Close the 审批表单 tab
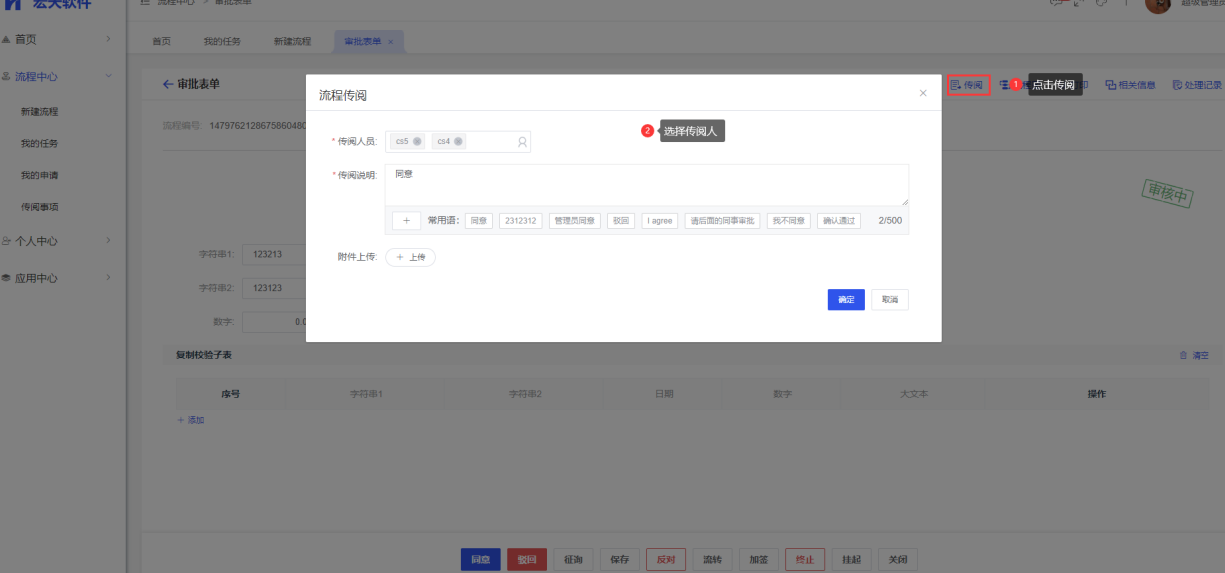 point(391,42)
